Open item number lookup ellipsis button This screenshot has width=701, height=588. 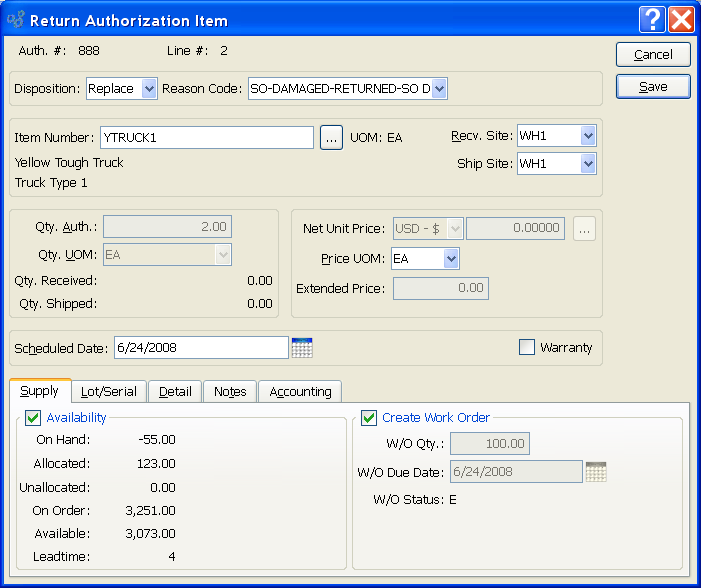coord(332,138)
